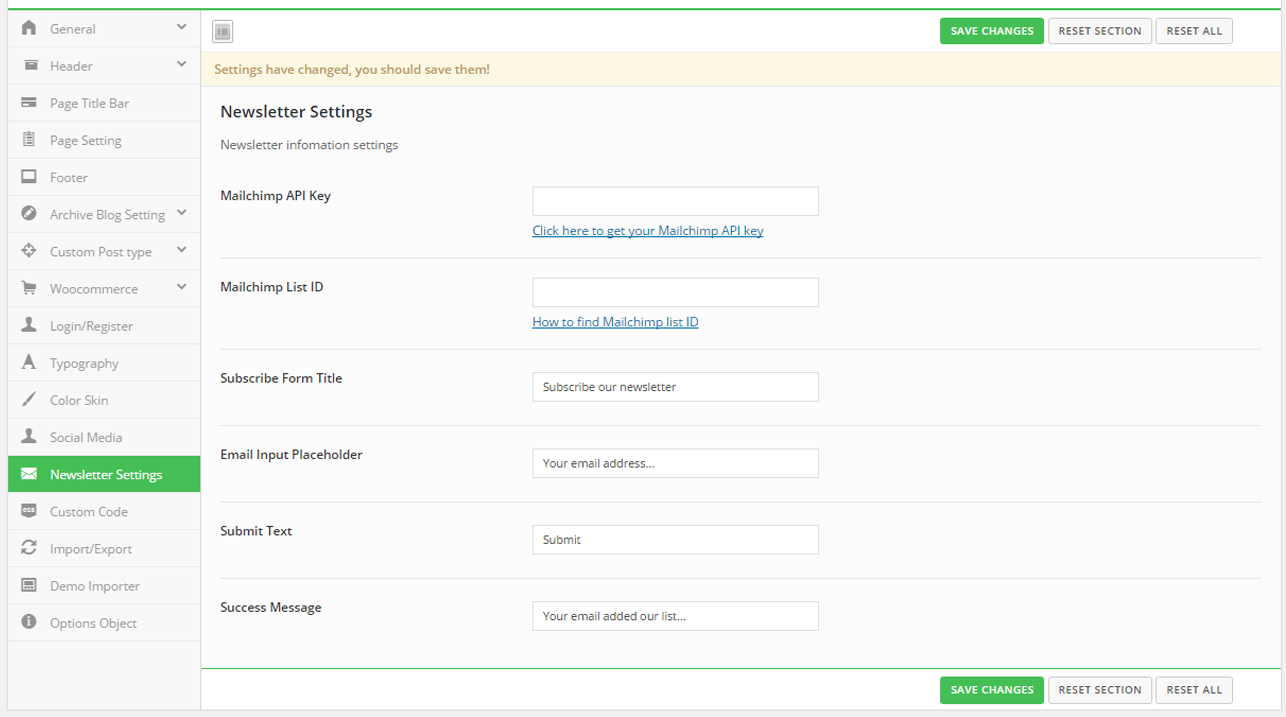
Task: Open the How to find Mailchimp list ID link
Action: coord(615,322)
